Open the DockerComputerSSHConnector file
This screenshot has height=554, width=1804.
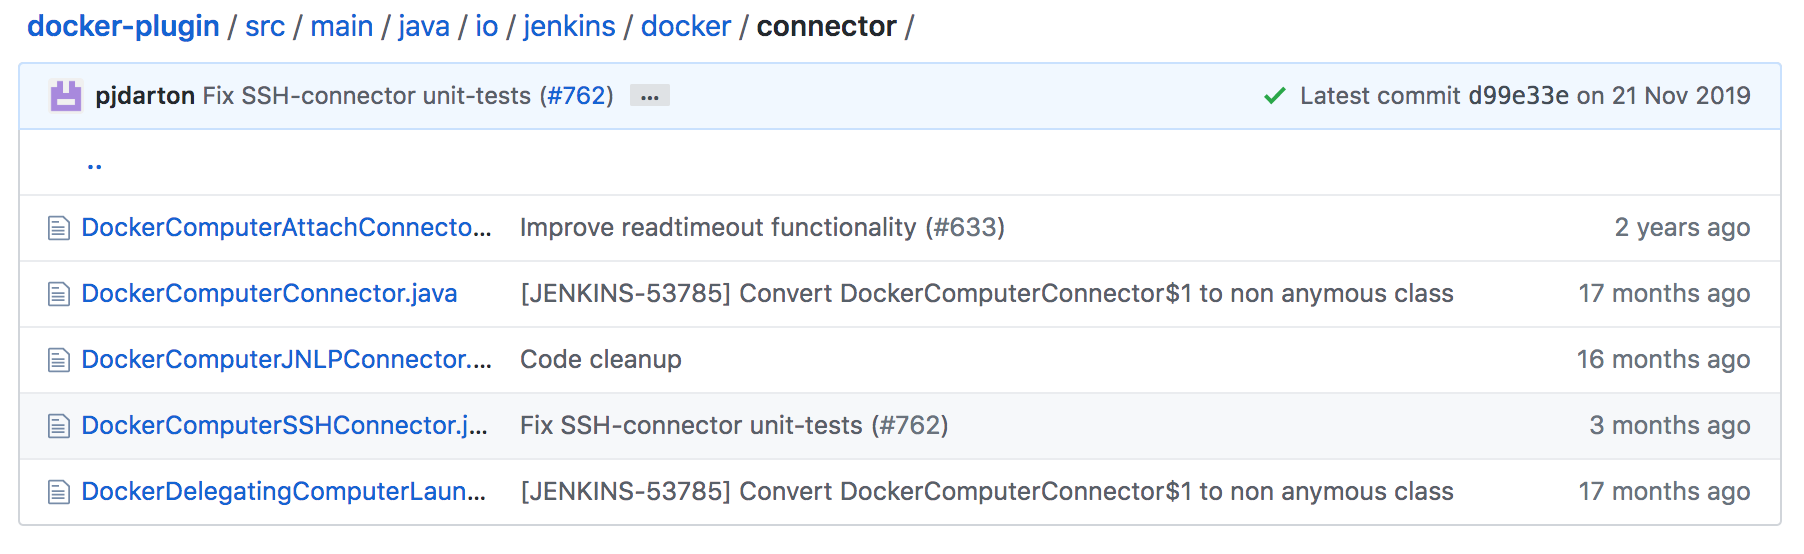tap(284, 425)
